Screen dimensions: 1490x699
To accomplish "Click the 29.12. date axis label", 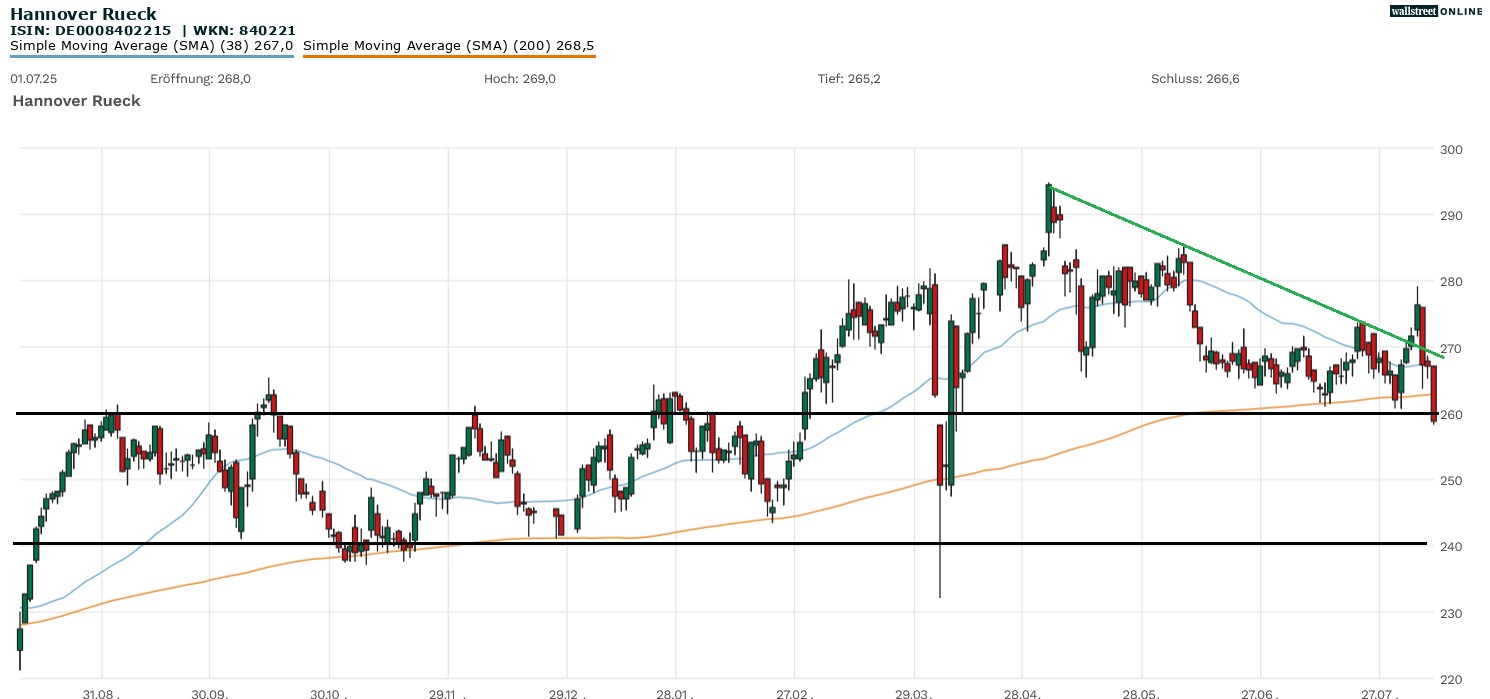I will [566, 692].
